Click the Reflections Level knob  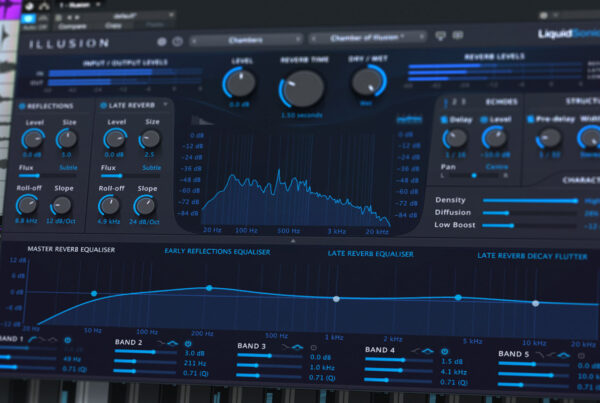tap(33, 139)
